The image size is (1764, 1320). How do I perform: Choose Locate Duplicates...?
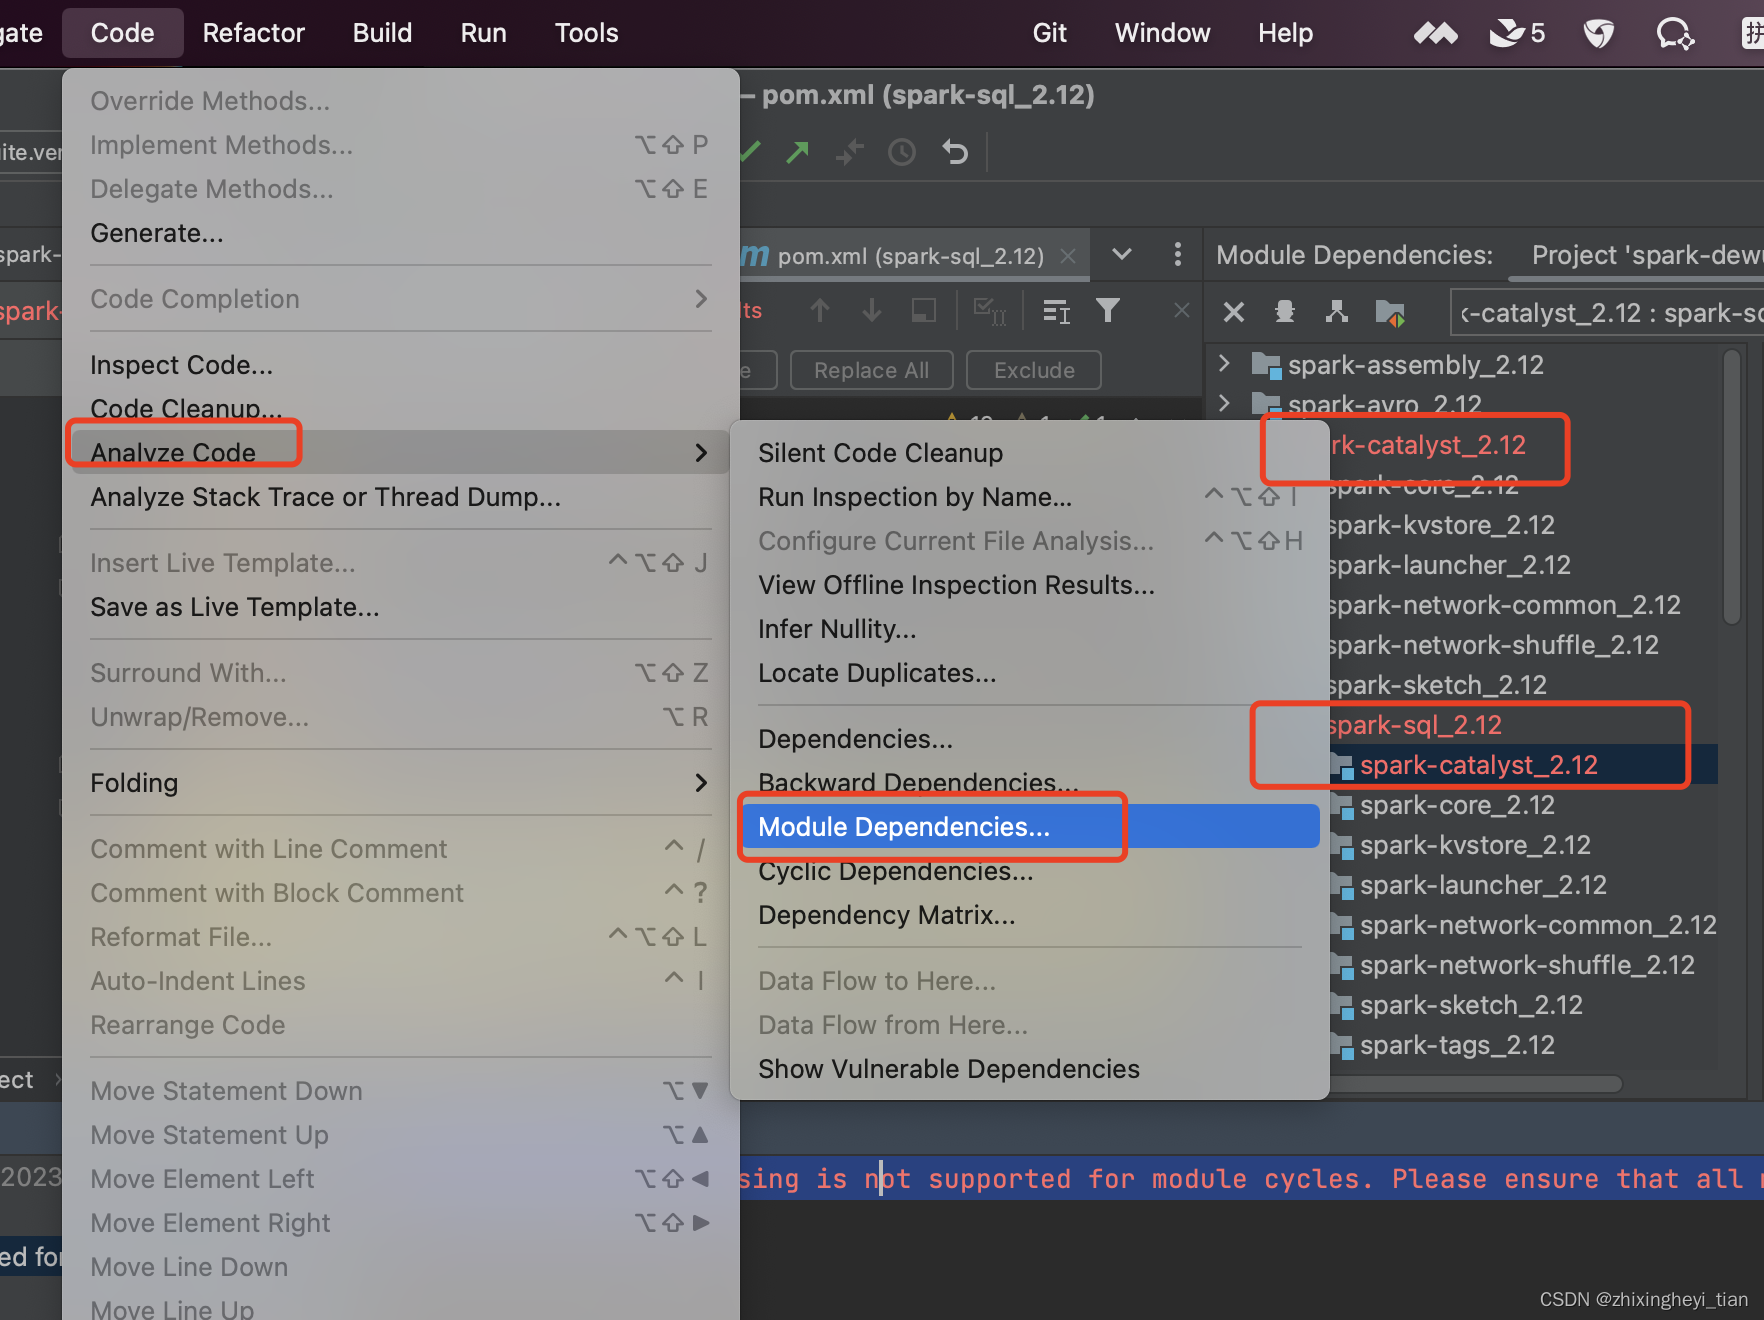pos(1030,673)
